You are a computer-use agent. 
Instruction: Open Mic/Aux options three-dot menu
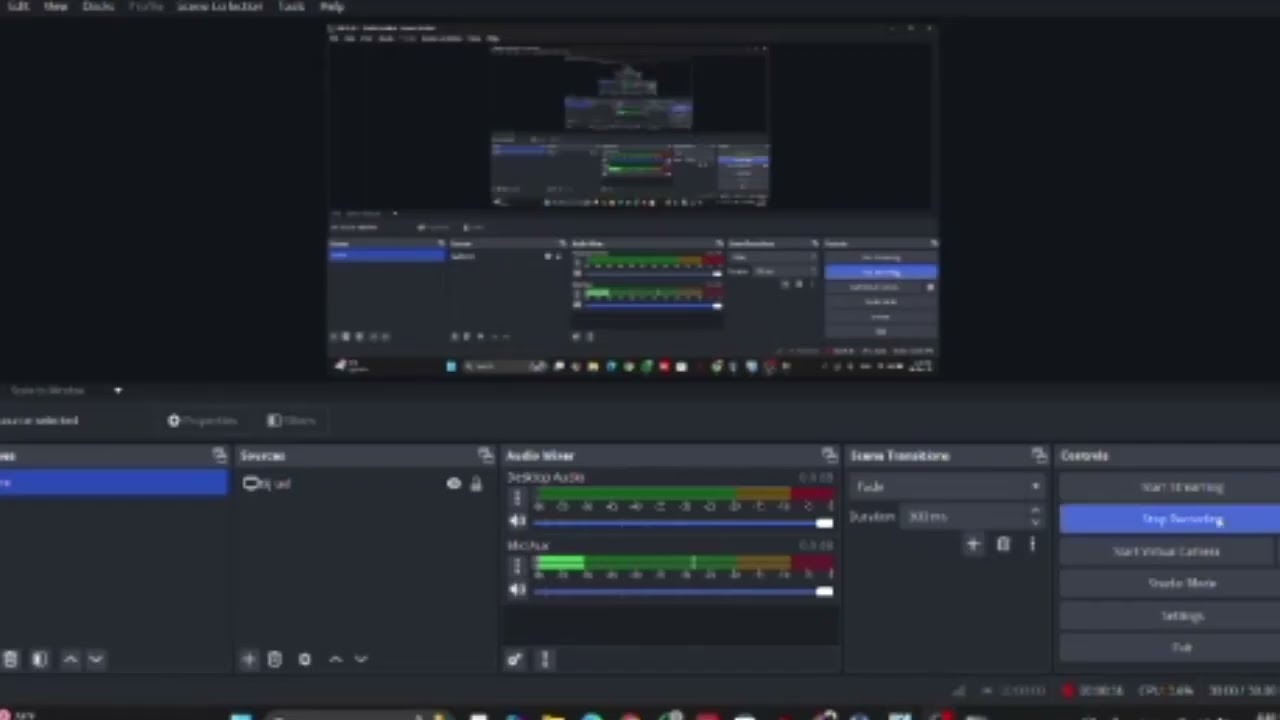(x=517, y=567)
